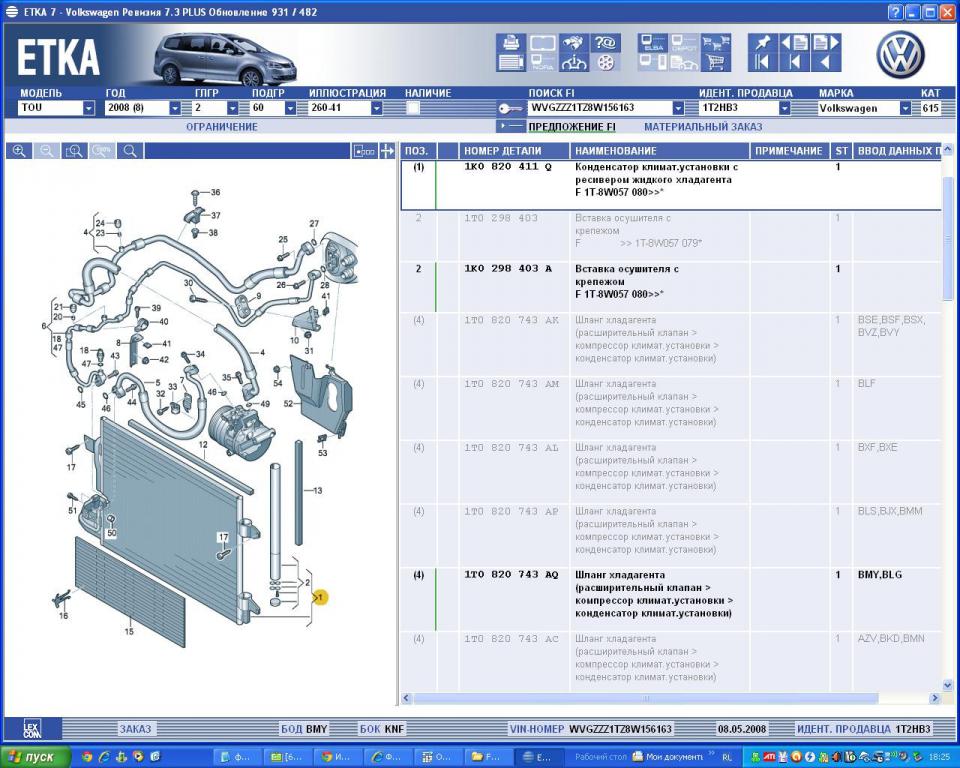Click the ПРИМЕЧАНИЕ column header
Screen dimensions: 960x768
tap(789, 151)
